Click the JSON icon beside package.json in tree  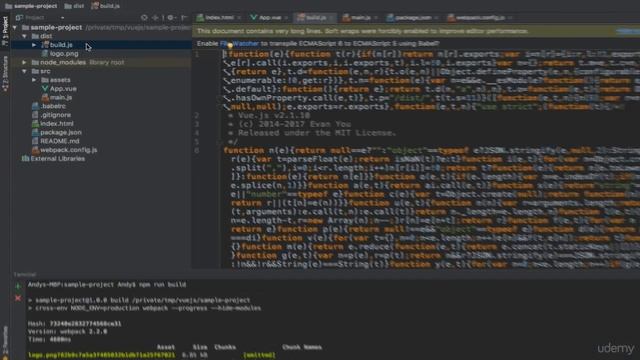pyautogui.click(x=35, y=133)
